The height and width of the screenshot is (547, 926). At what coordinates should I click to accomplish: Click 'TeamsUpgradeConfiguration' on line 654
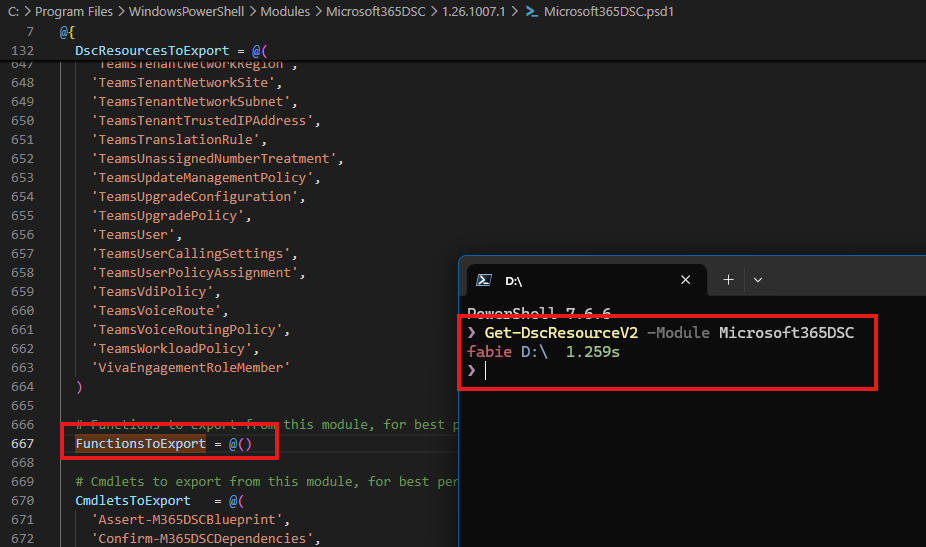click(194, 196)
